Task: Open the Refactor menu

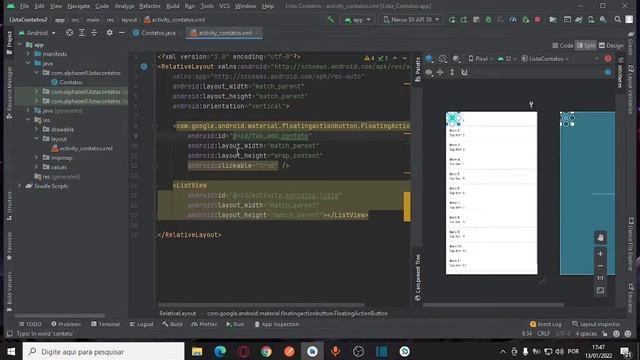Action: click(150, 6)
